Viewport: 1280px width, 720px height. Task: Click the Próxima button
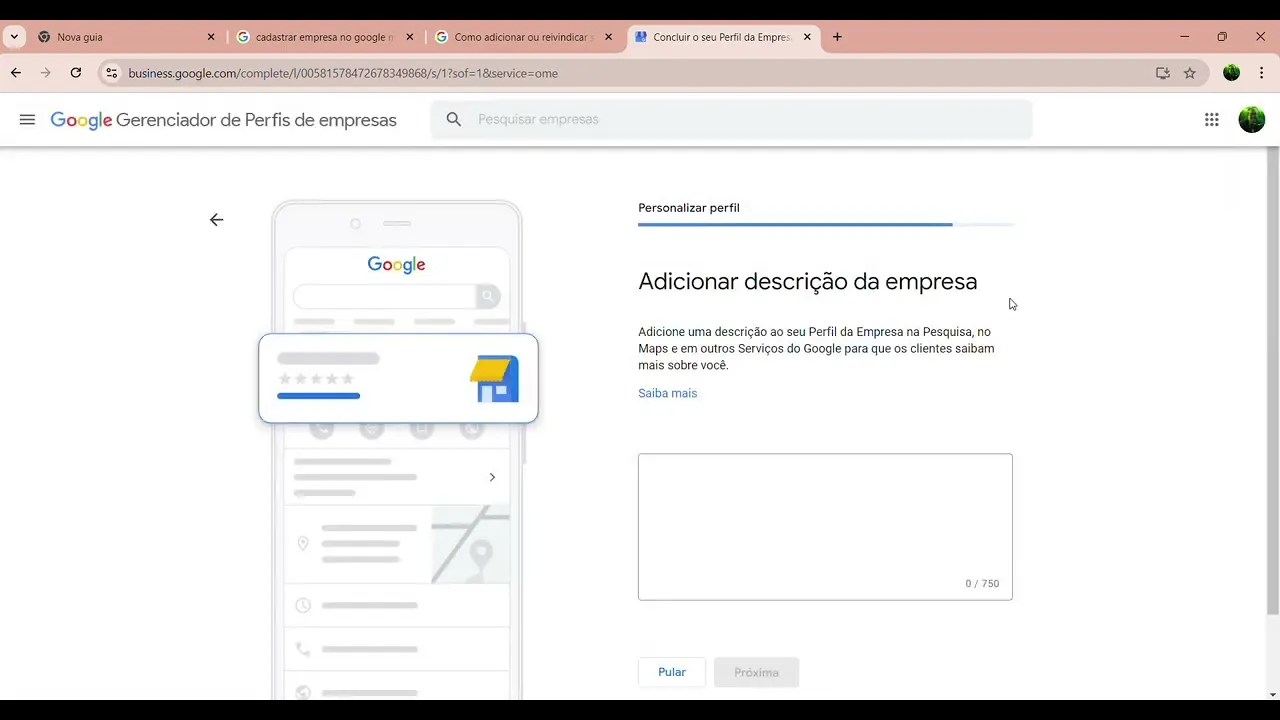(756, 672)
